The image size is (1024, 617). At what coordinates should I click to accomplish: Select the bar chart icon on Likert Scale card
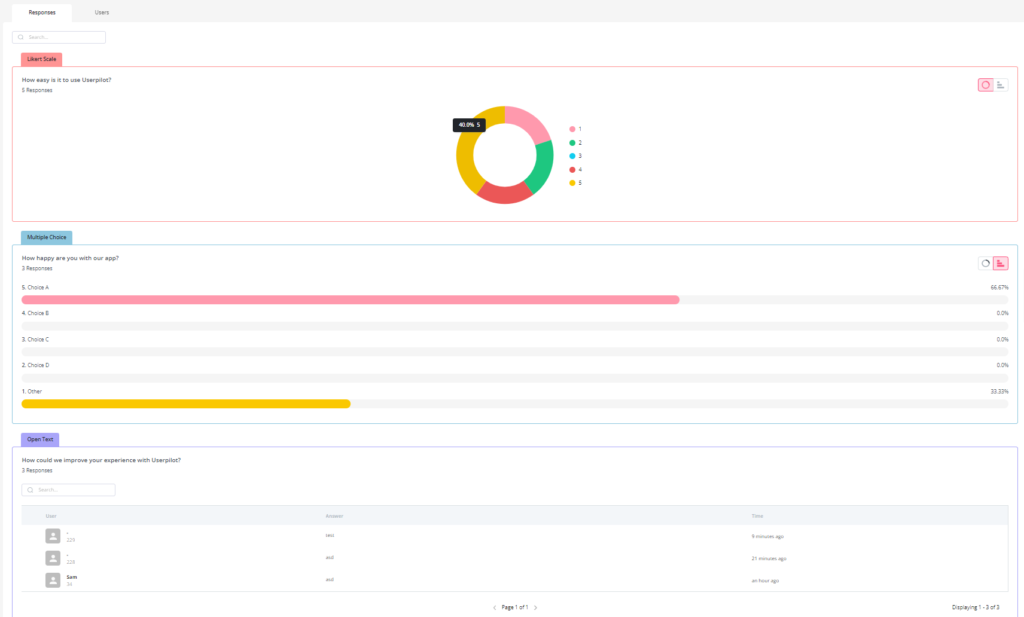coord(1000,85)
